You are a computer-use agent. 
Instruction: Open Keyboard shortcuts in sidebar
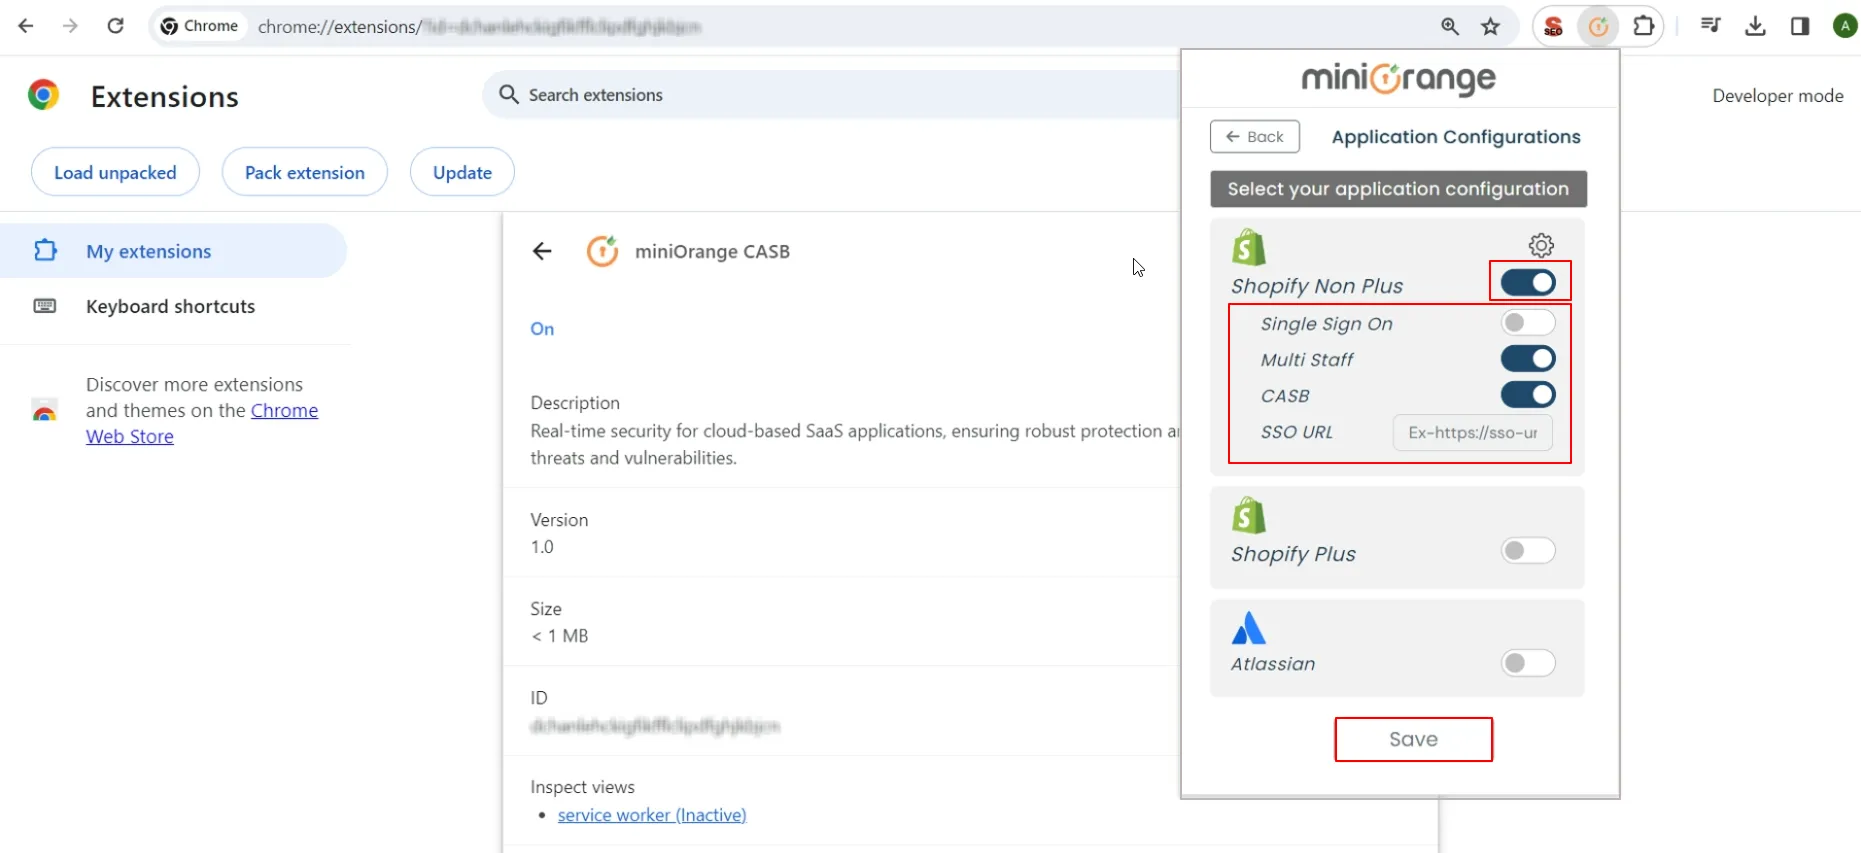click(173, 306)
